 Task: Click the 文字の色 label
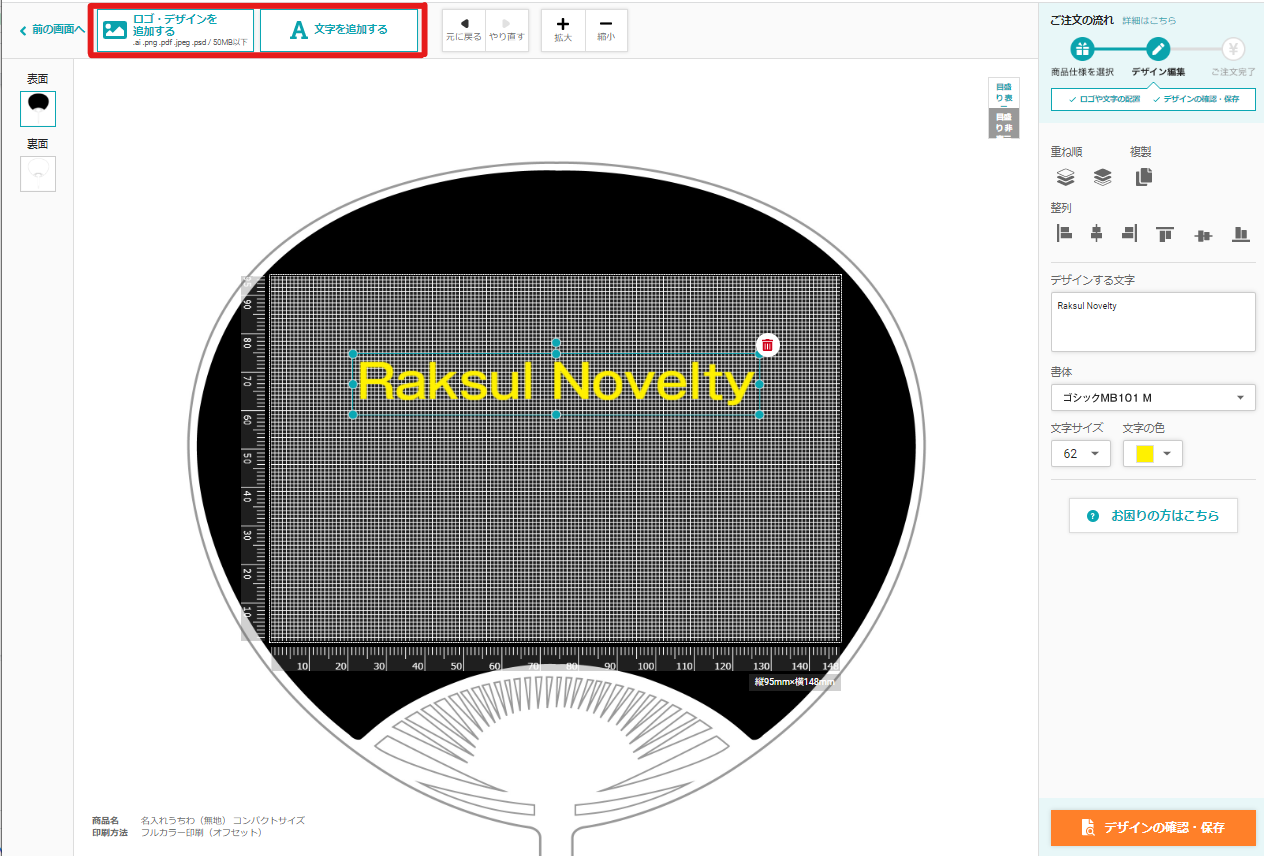pos(1144,428)
